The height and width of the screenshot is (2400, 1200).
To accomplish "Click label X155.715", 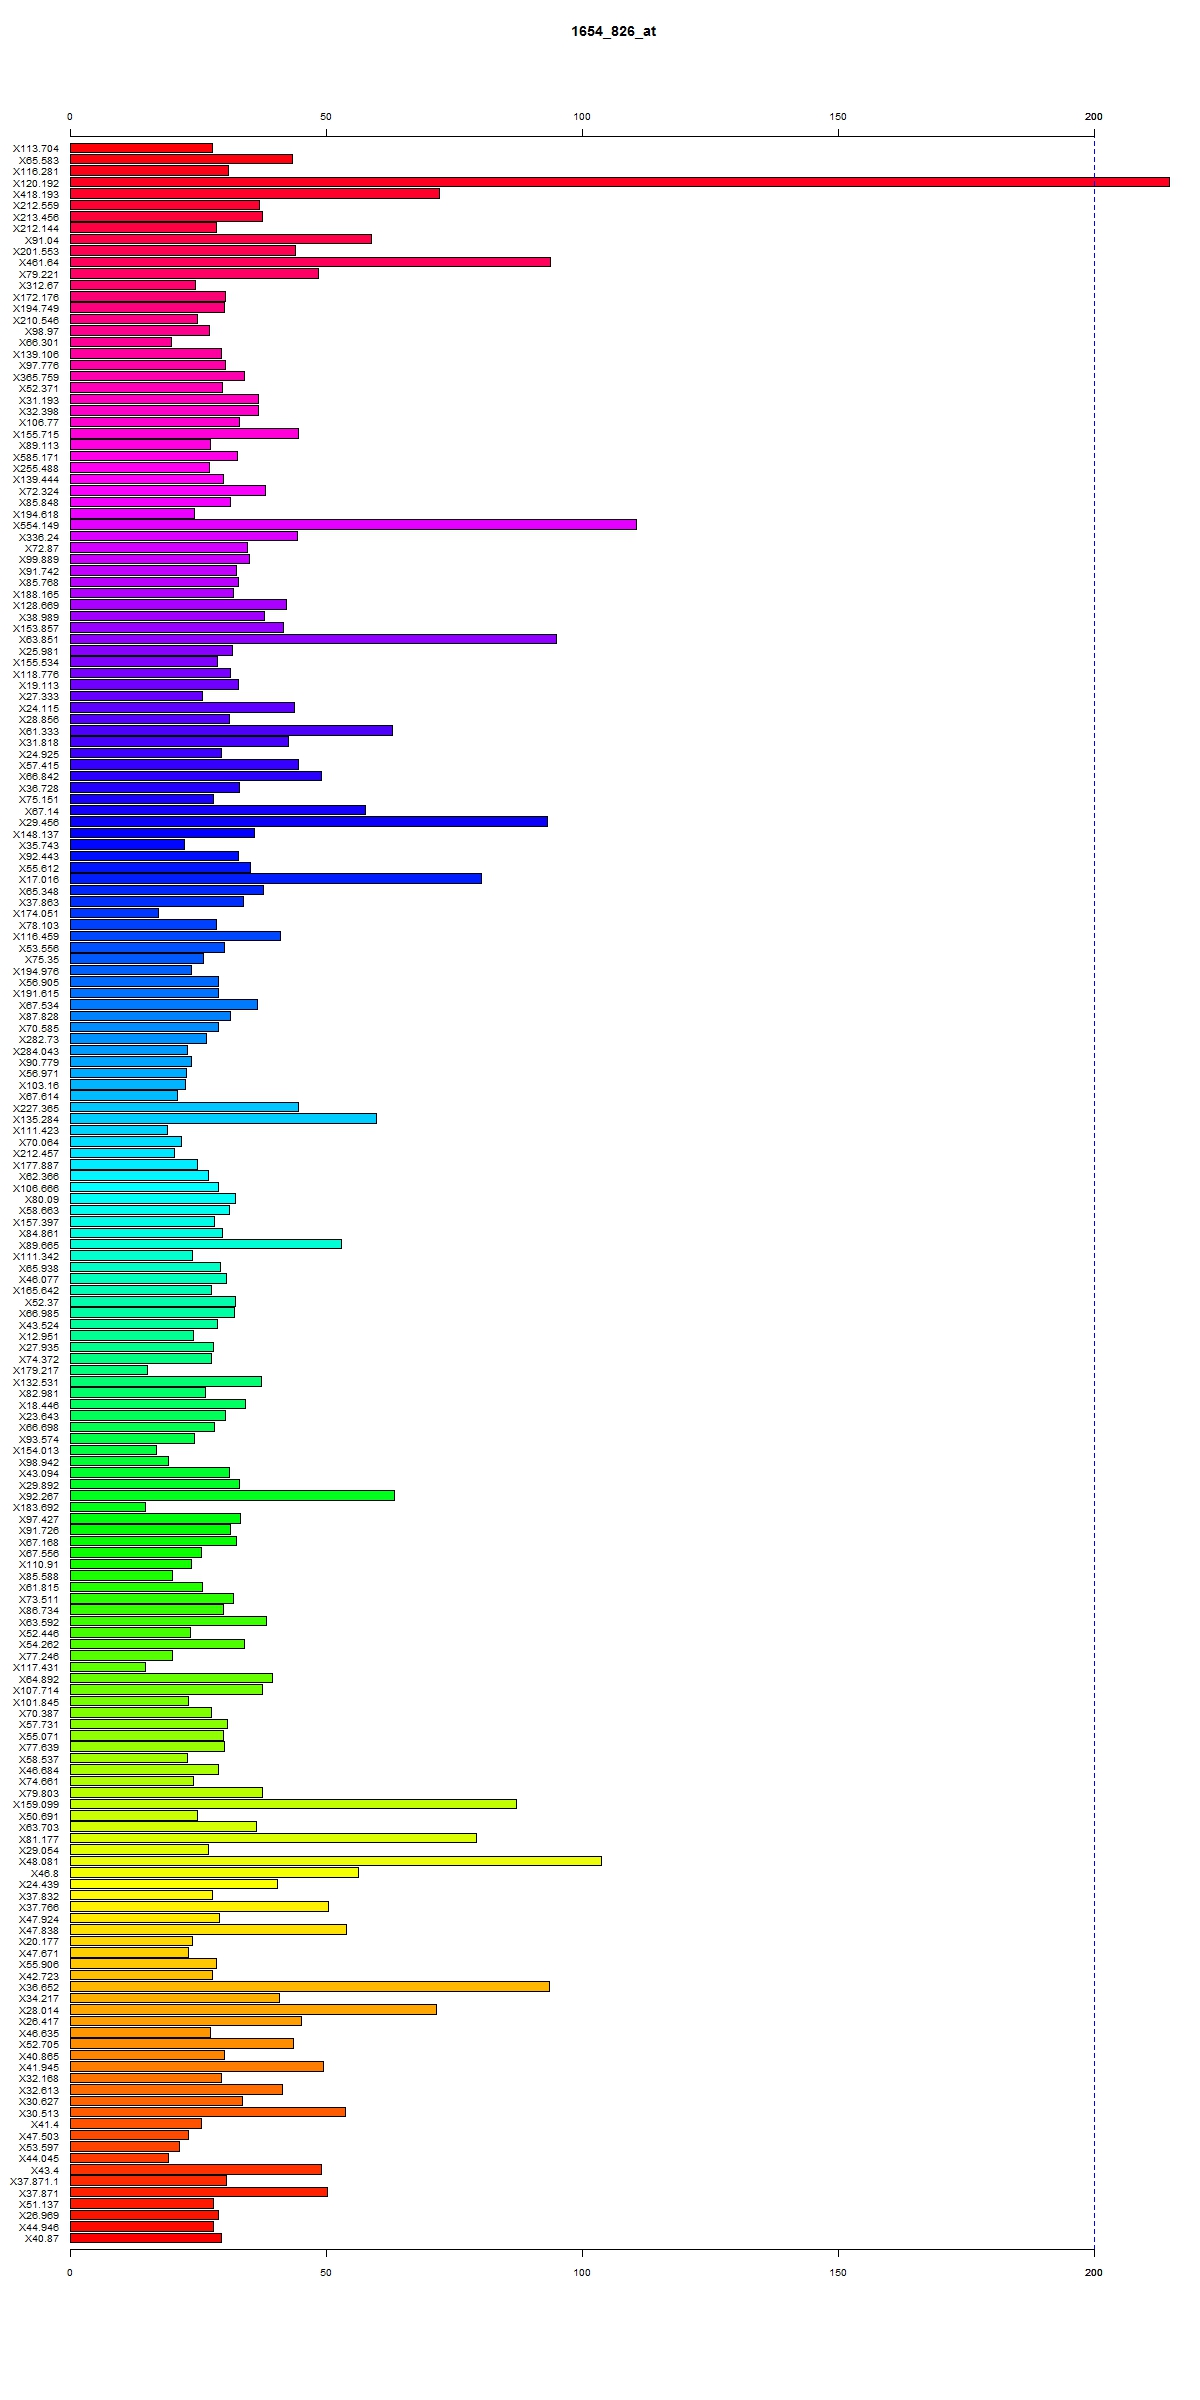I will [36, 434].
